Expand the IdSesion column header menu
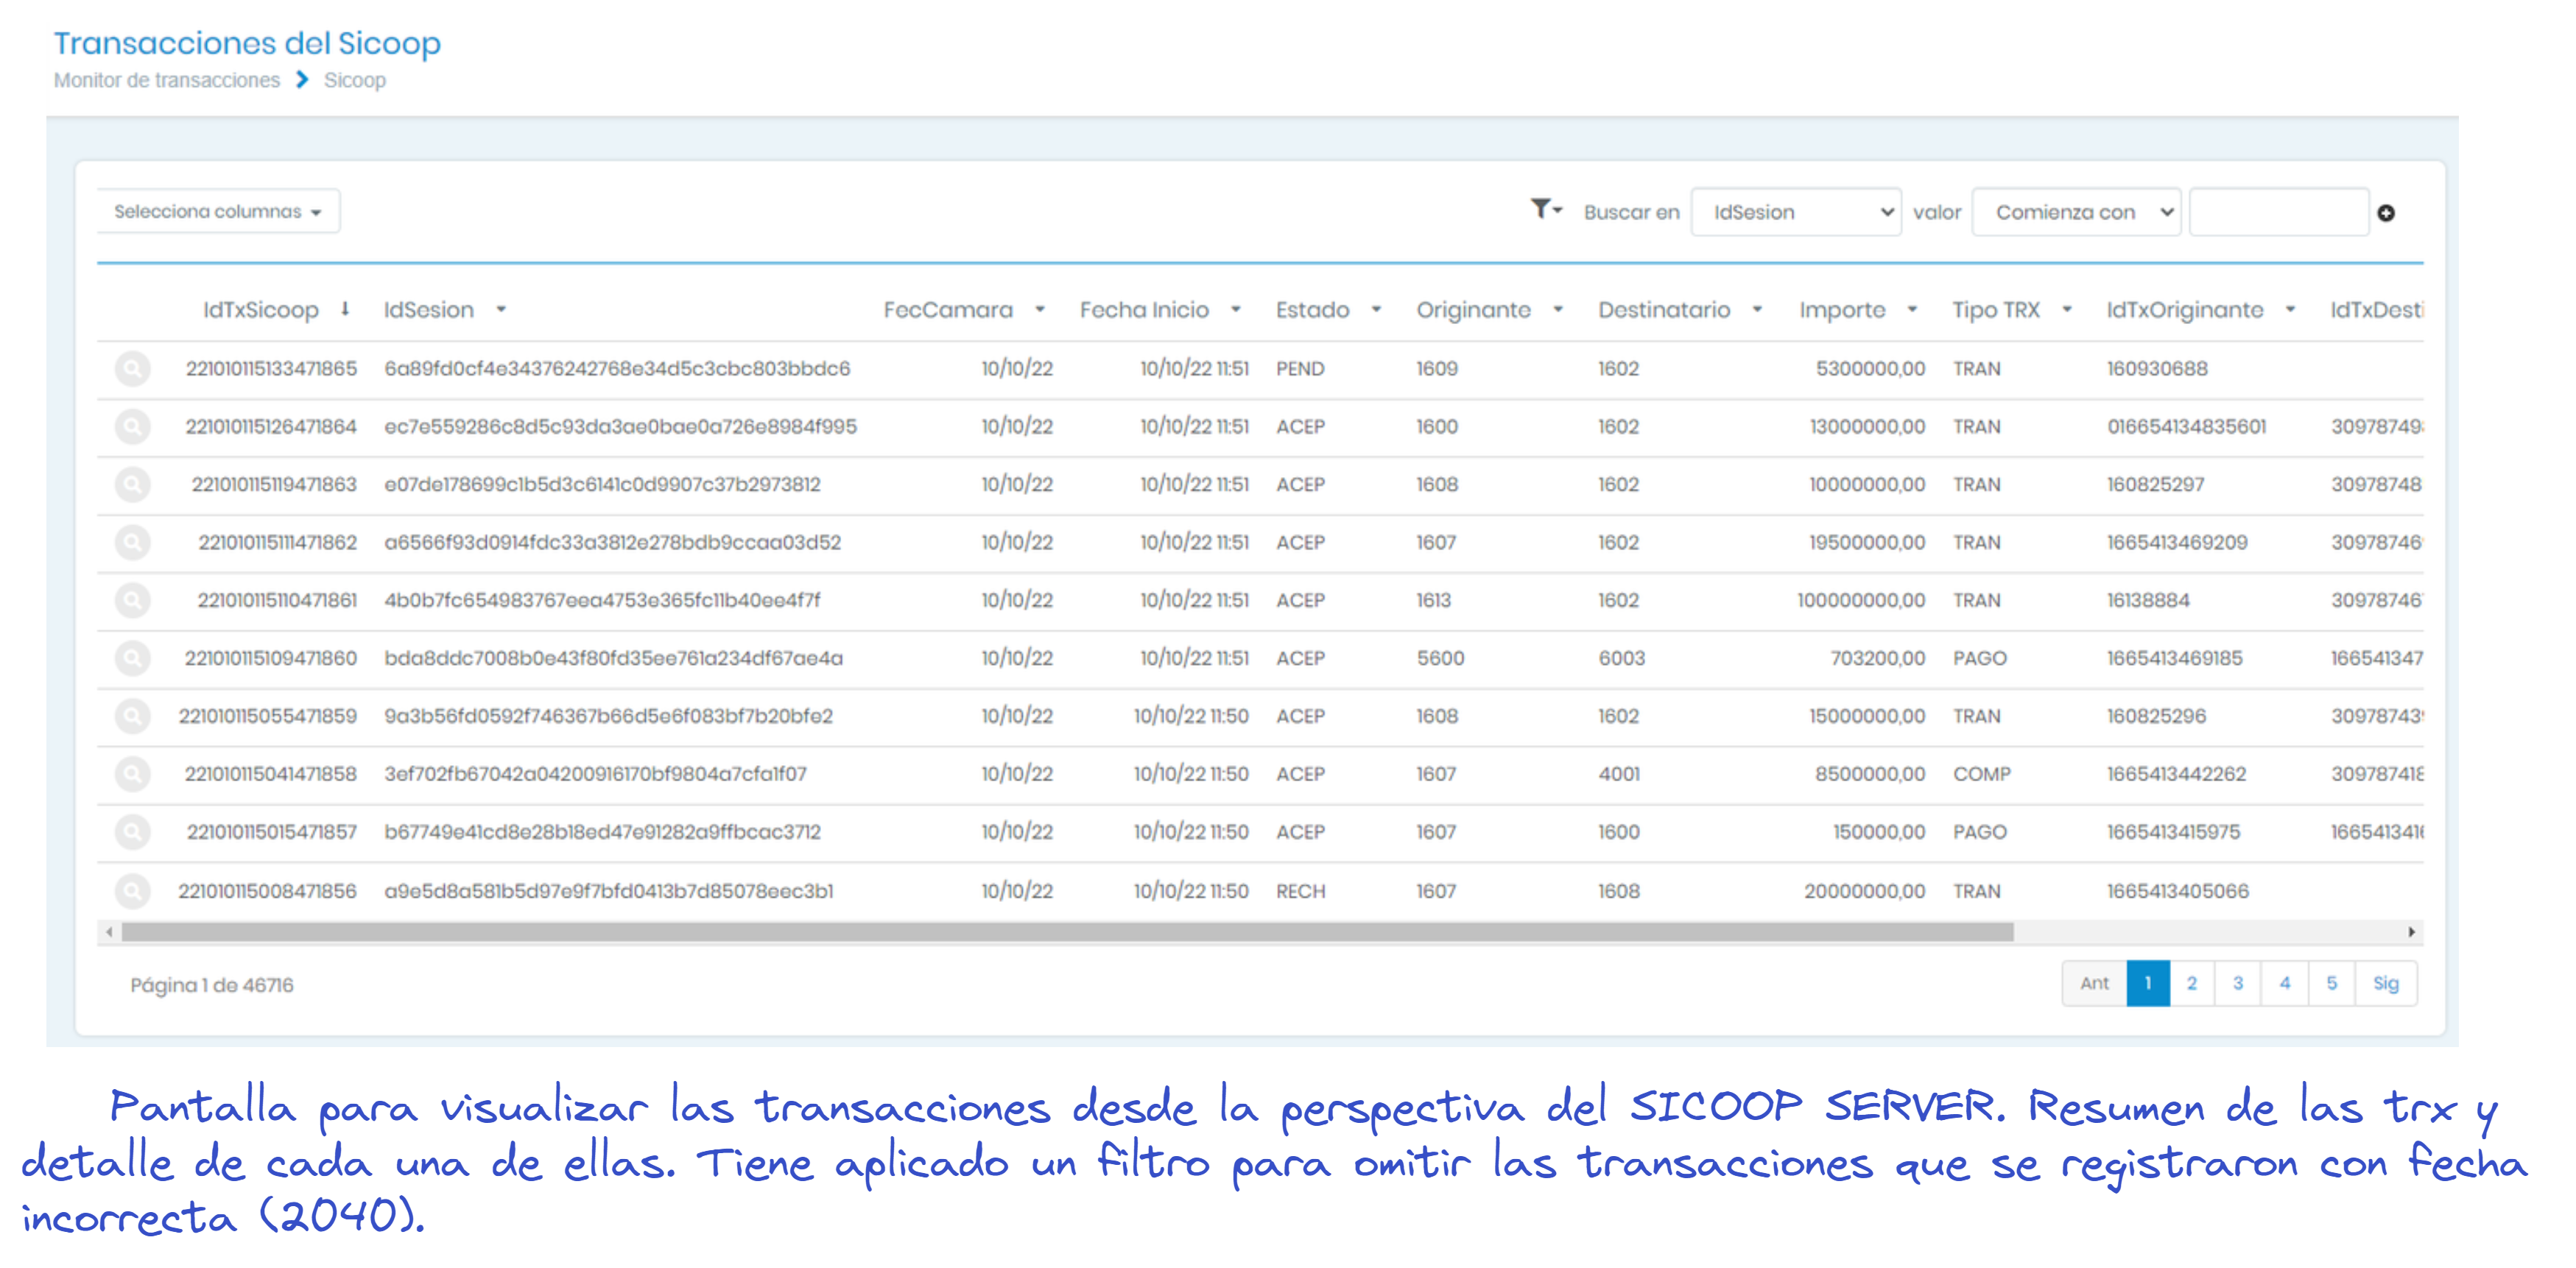This screenshot has width=2576, height=1268. pyautogui.click(x=501, y=310)
